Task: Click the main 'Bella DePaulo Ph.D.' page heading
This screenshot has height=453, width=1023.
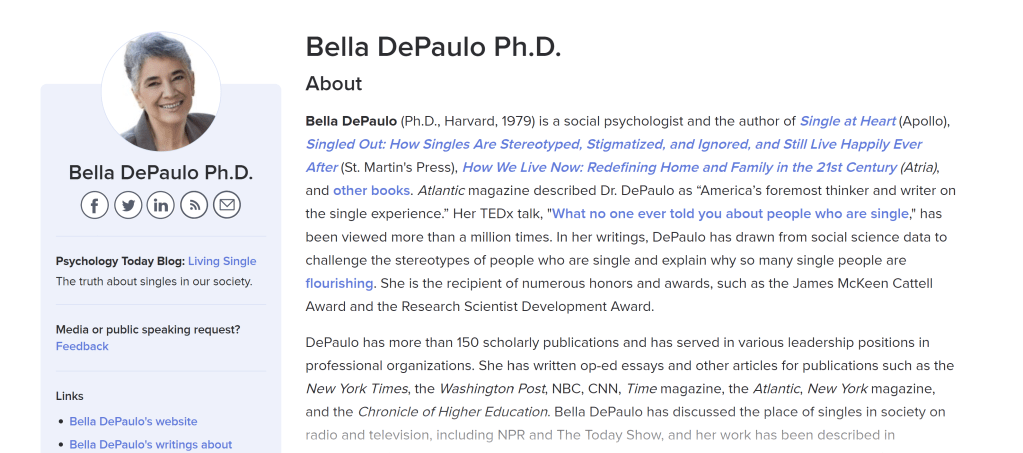Action: pyautogui.click(x=433, y=47)
